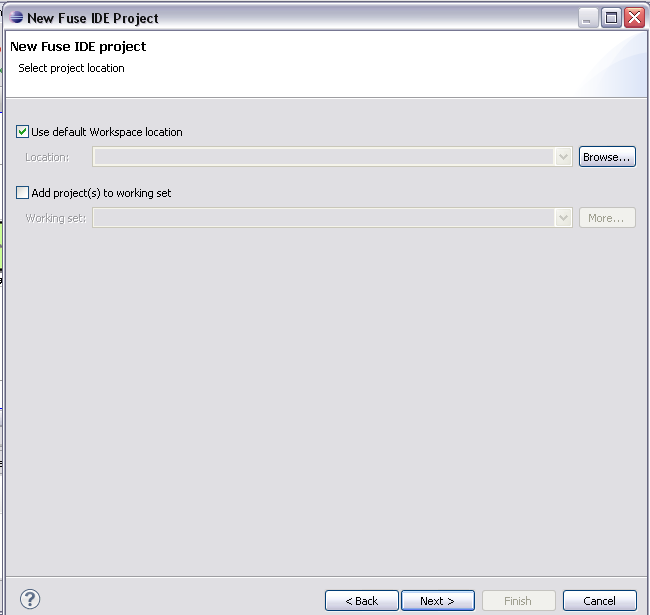
Task: Minimize the New Fuse IDE Project dialog
Action: point(587,18)
